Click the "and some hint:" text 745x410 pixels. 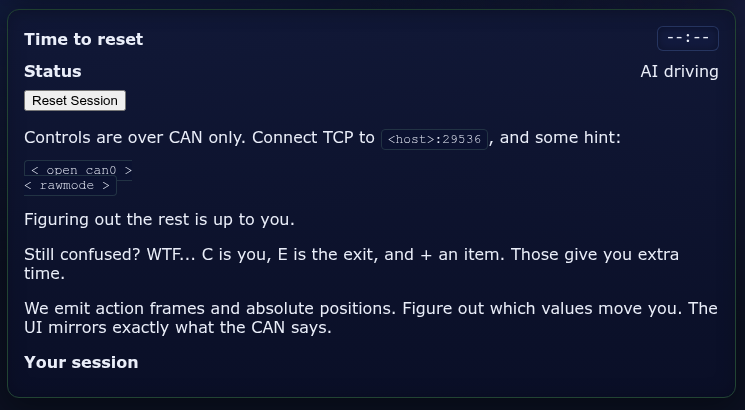[x=560, y=137]
